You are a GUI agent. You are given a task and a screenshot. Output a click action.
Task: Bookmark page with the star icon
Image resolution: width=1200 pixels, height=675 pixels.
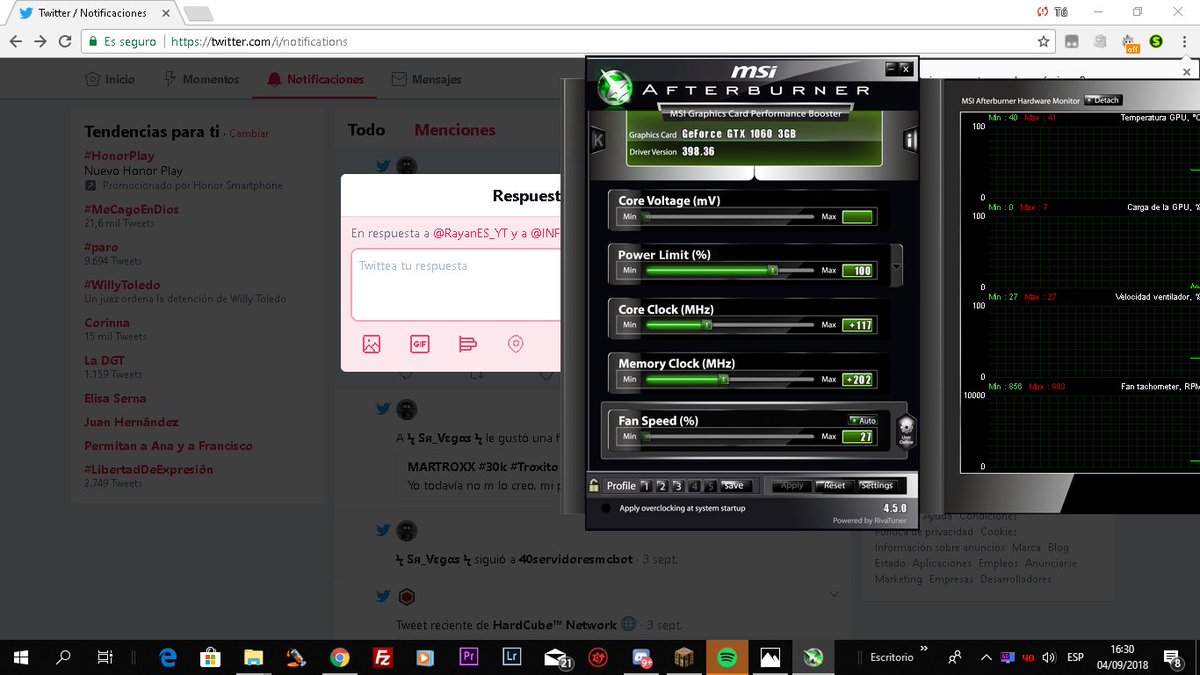(x=1043, y=42)
